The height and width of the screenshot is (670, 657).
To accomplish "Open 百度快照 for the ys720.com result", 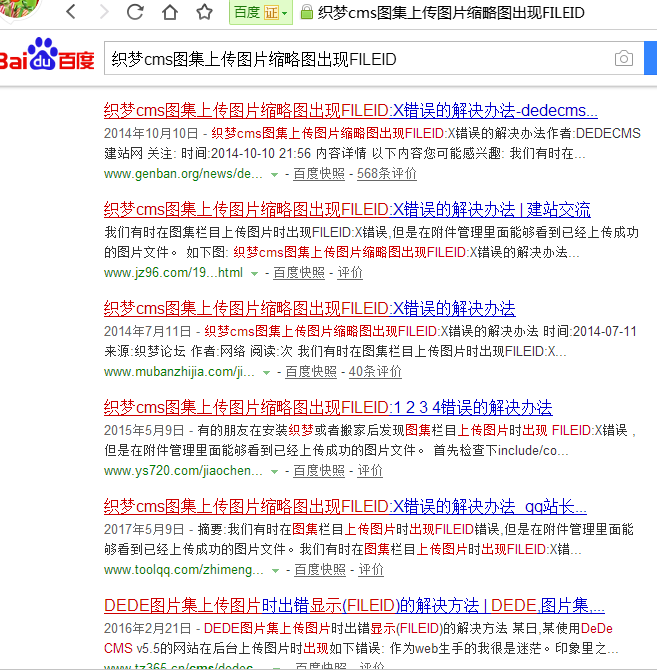I will [x=319, y=470].
